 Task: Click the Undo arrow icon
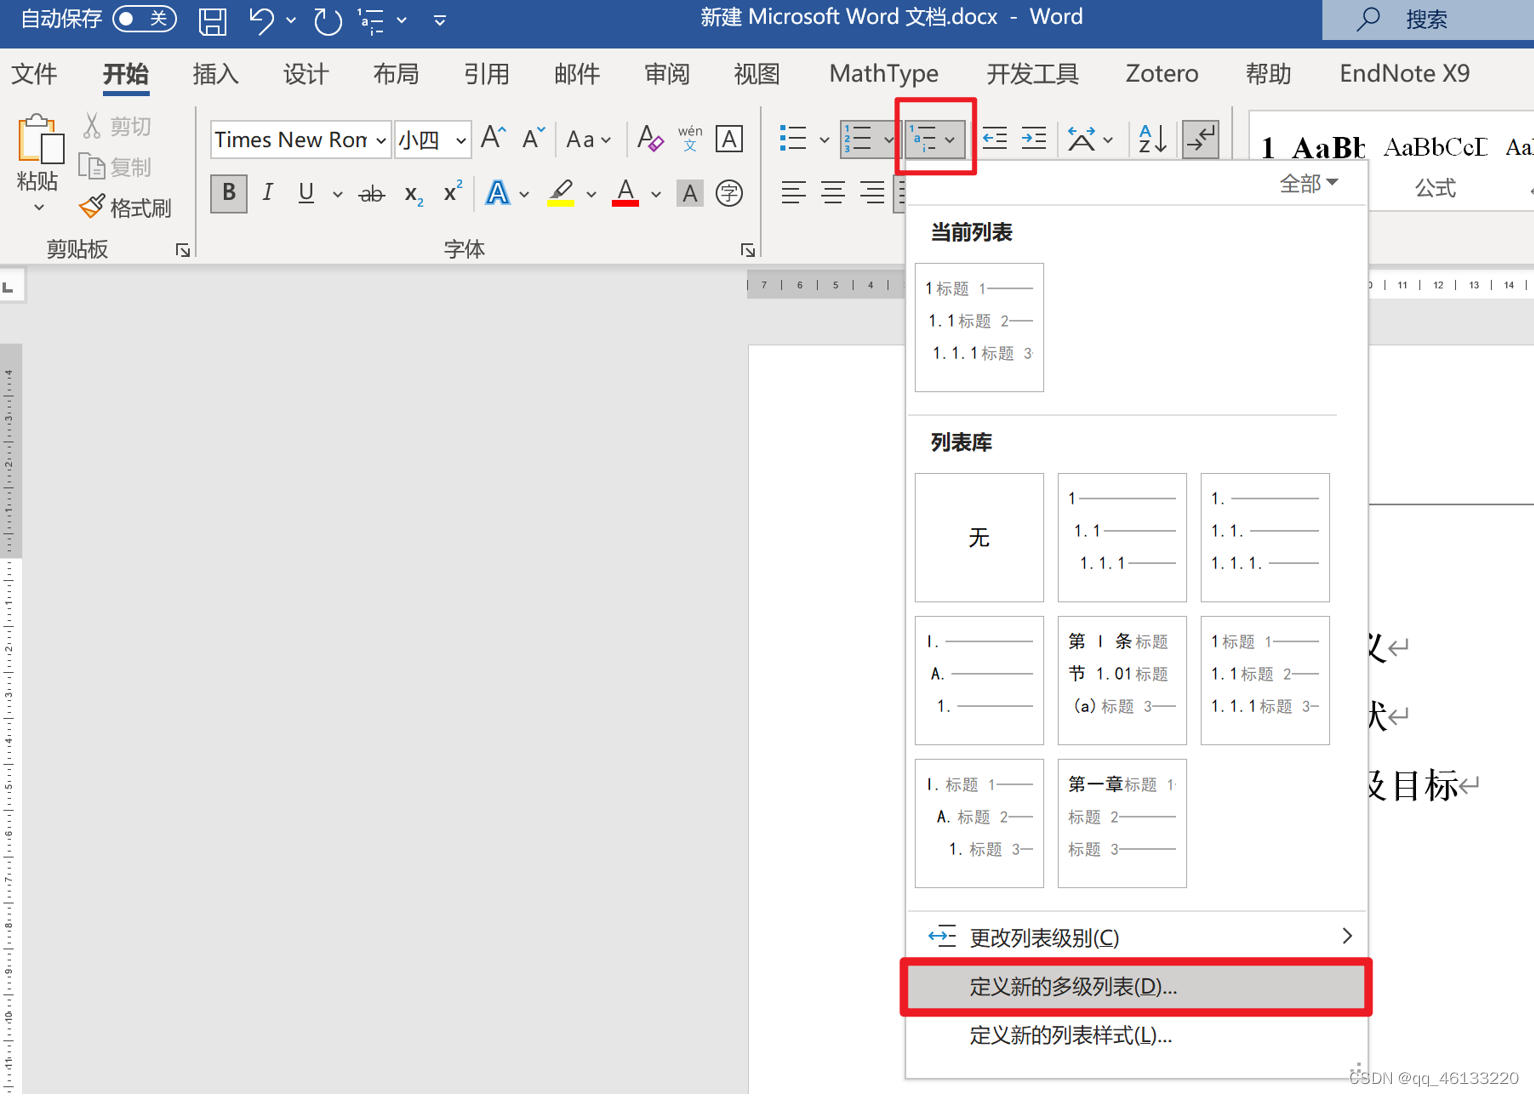pyautogui.click(x=261, y=20)
